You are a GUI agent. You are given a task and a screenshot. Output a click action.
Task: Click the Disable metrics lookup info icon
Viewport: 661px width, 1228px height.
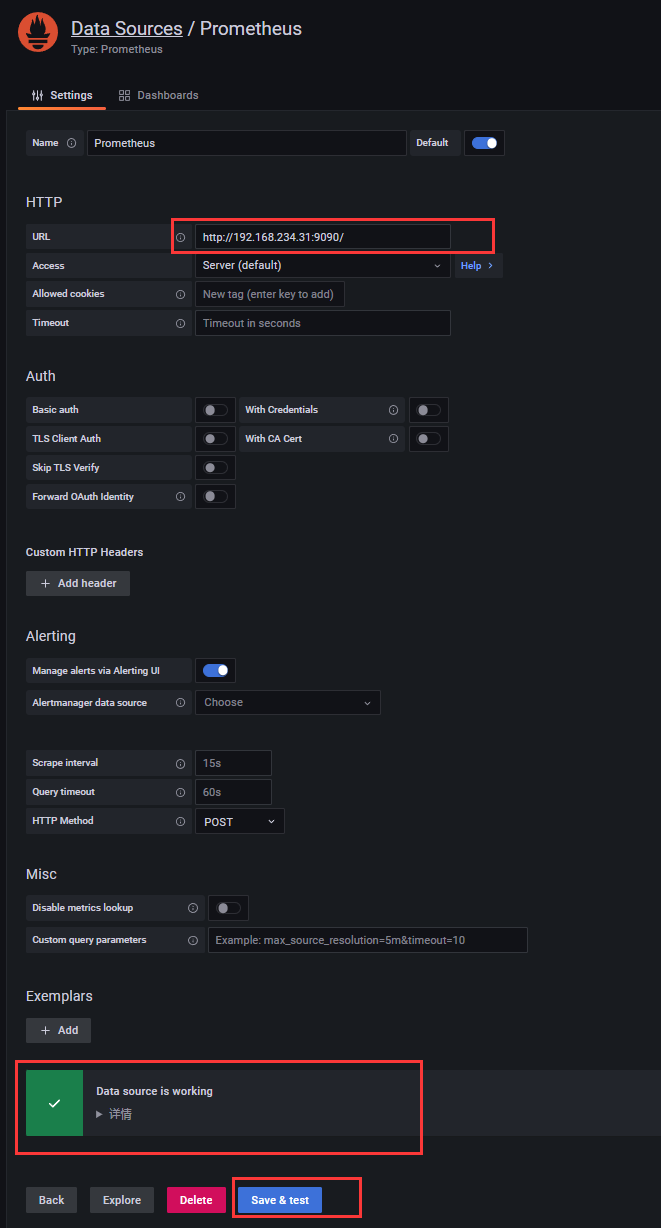click(193, 908)
